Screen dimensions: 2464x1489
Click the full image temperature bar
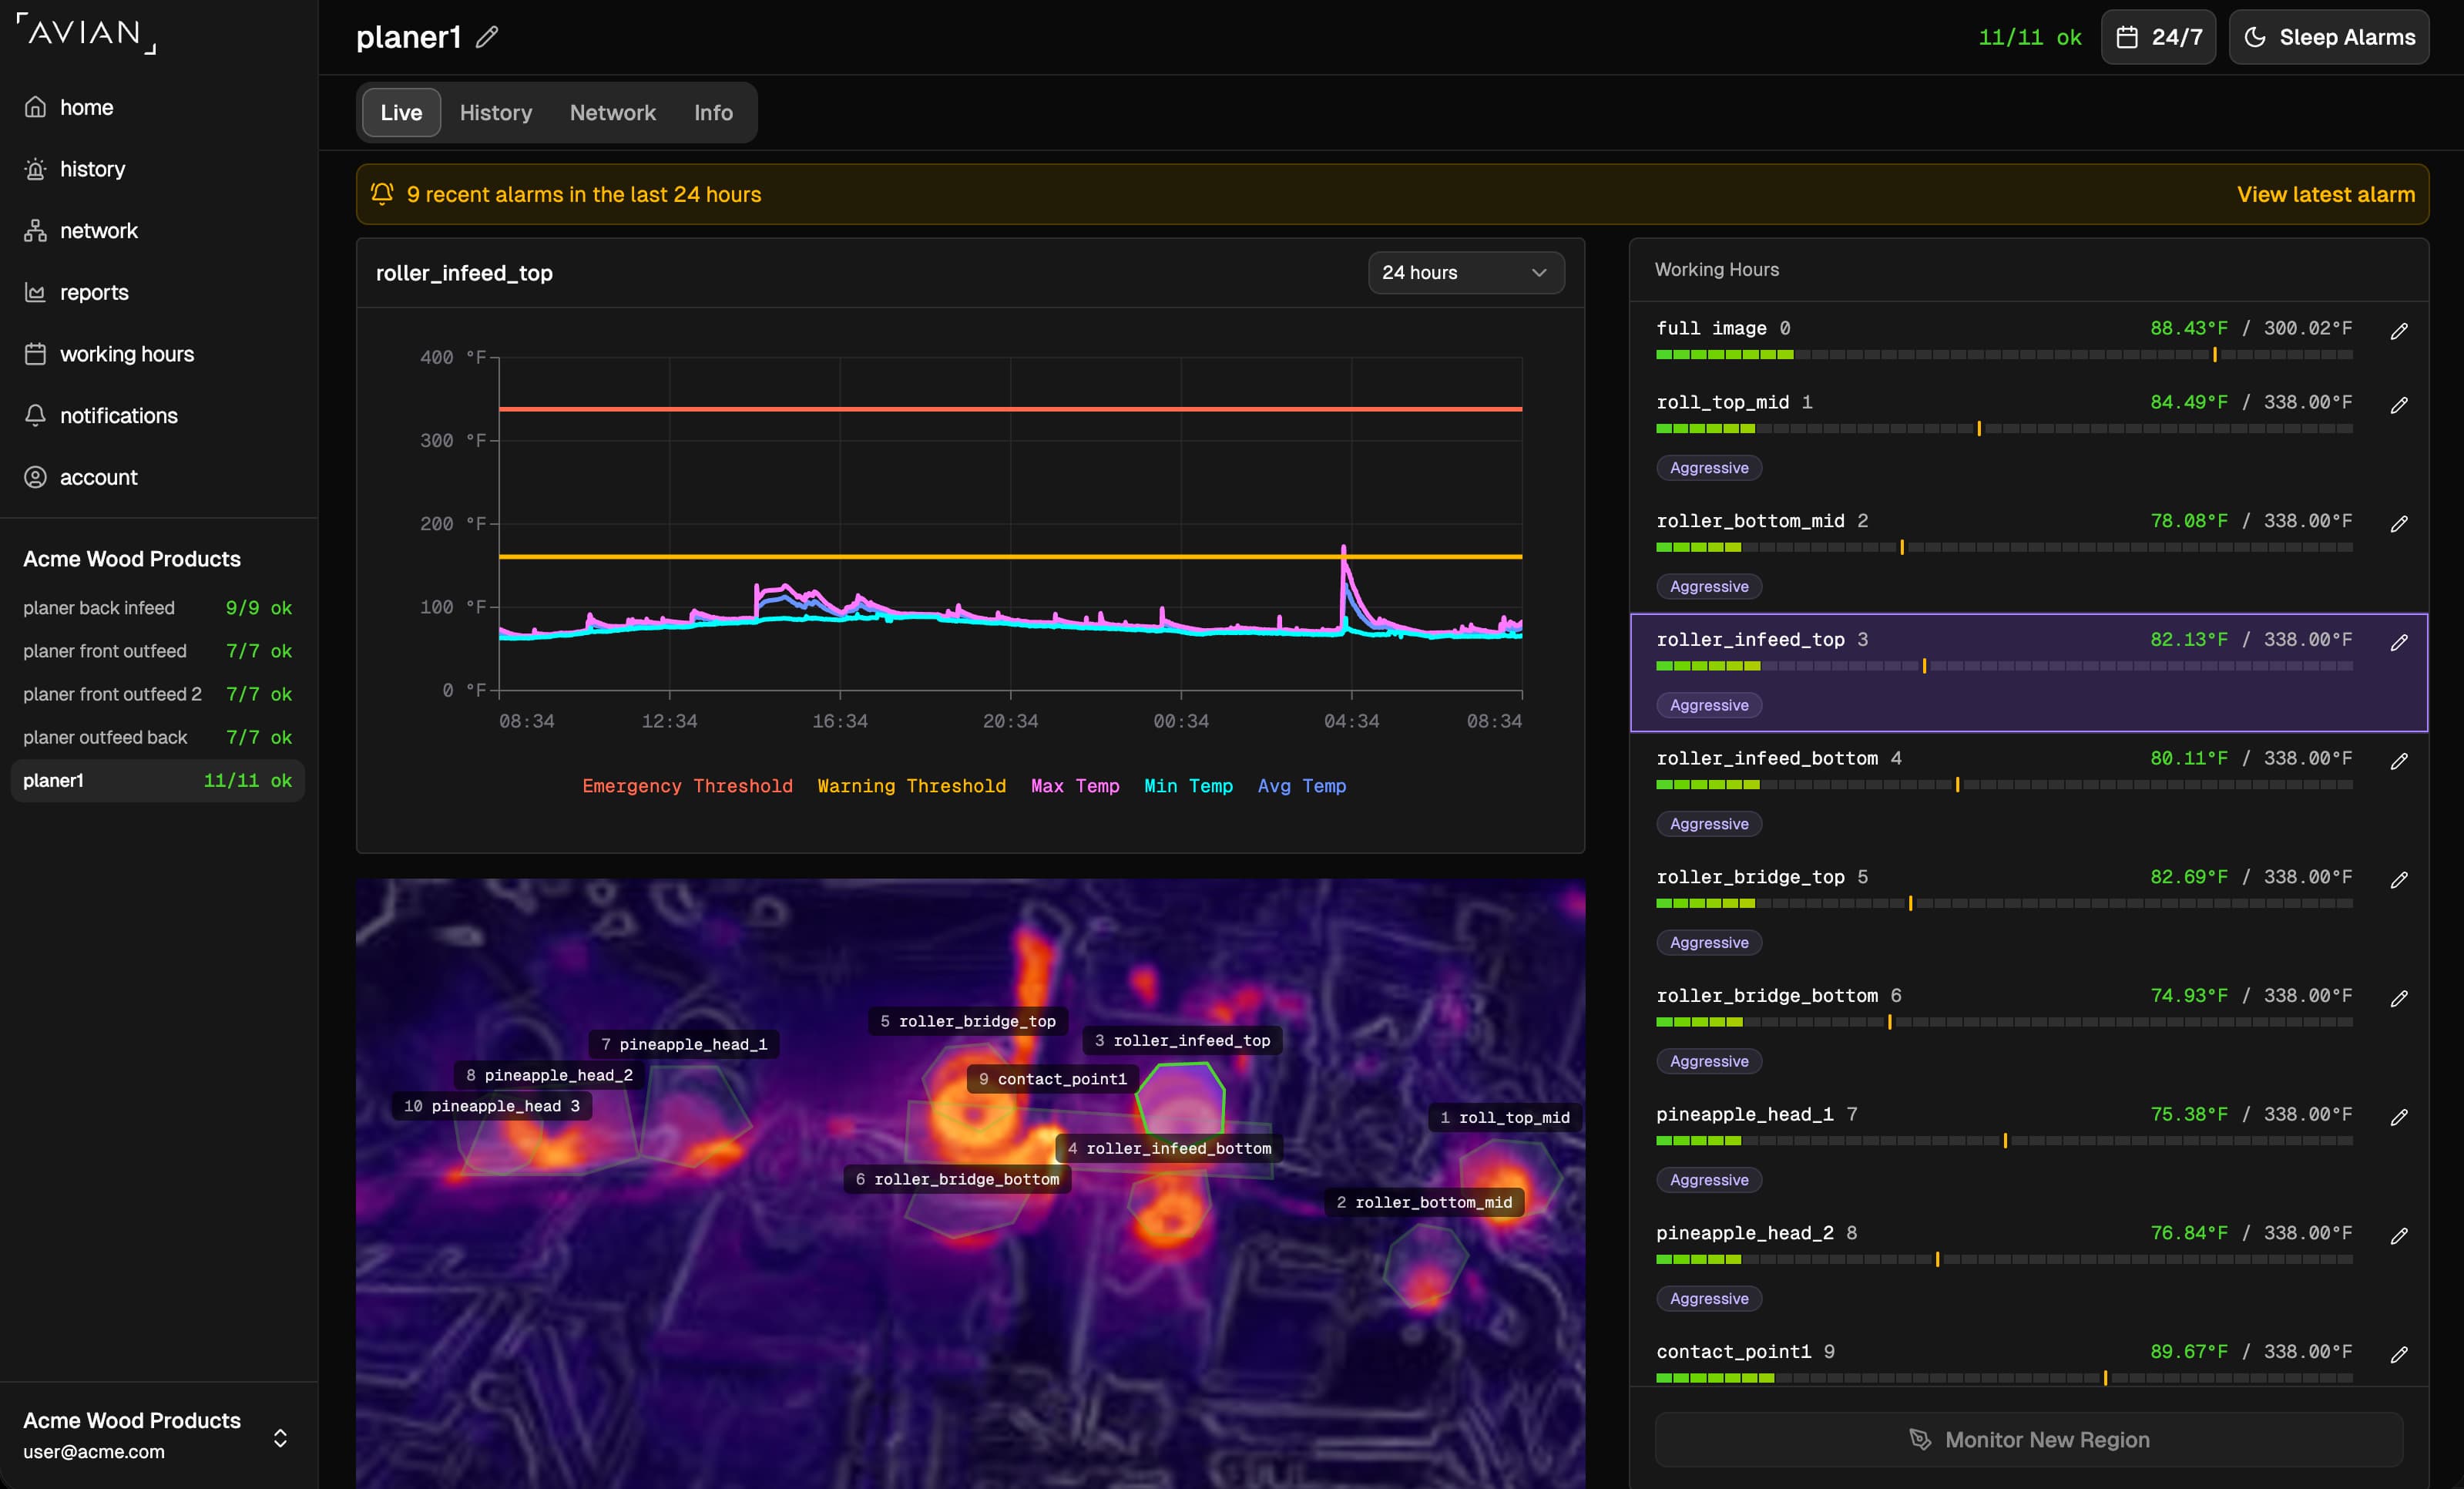click(x=2004, y=355)
